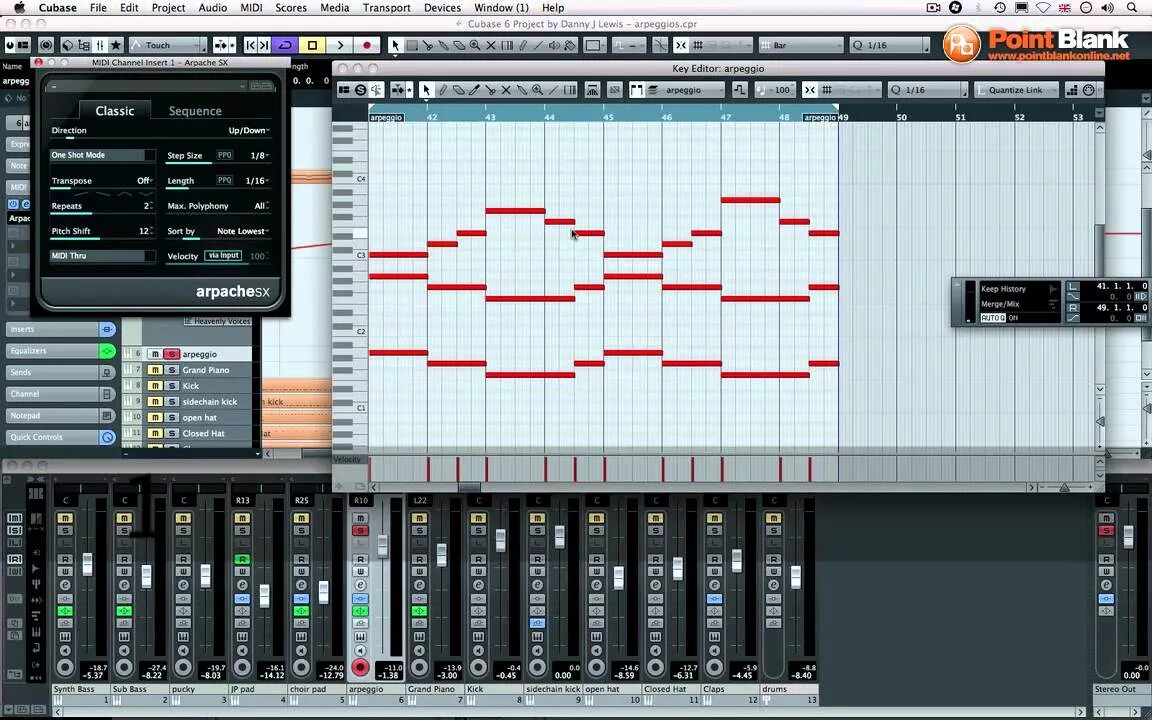Mute the arpeggio track in track list
This screenshot has width=1152, height=720.
pos(155,354)
